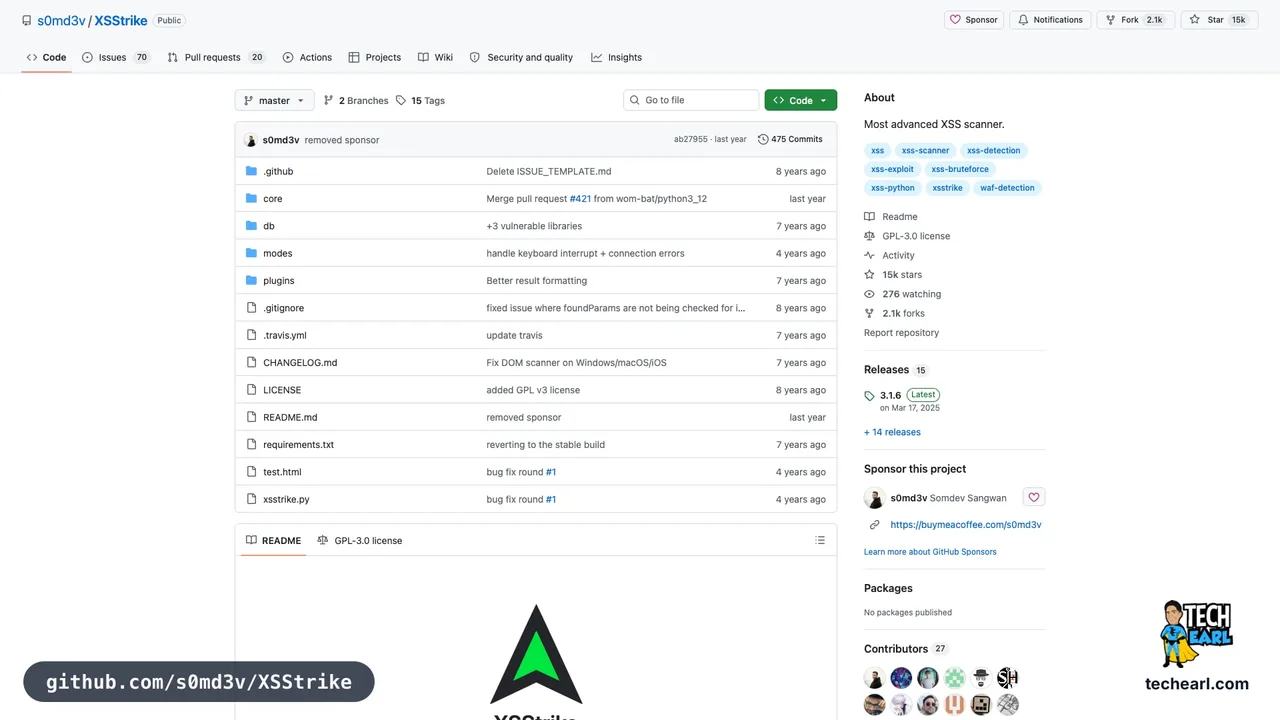Open the s0md3v owner link in header
Image resolution: width=1280 pixels, height=720 pixels.
61,20
